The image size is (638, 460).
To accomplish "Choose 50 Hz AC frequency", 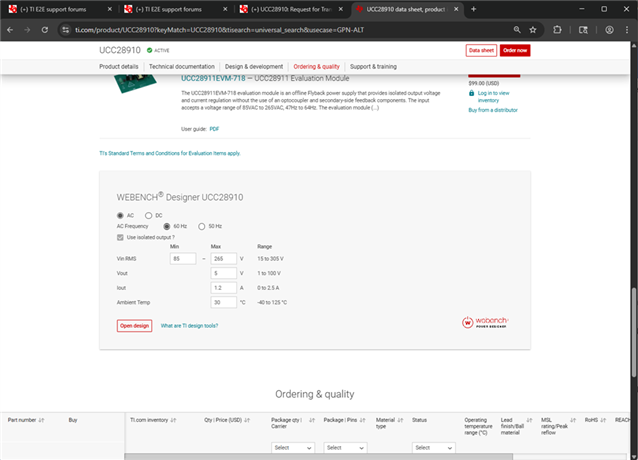I will (201, 226).
